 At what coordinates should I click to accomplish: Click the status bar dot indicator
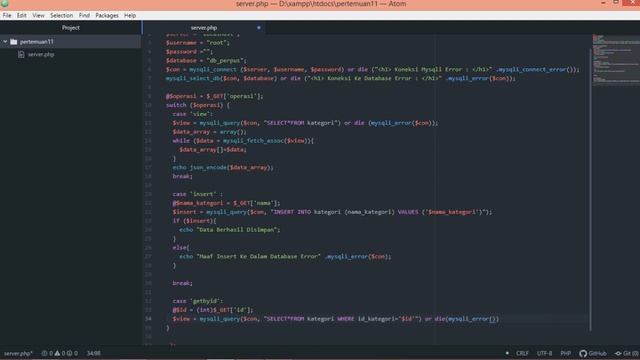pyautogui.click(x=507, y=353)
